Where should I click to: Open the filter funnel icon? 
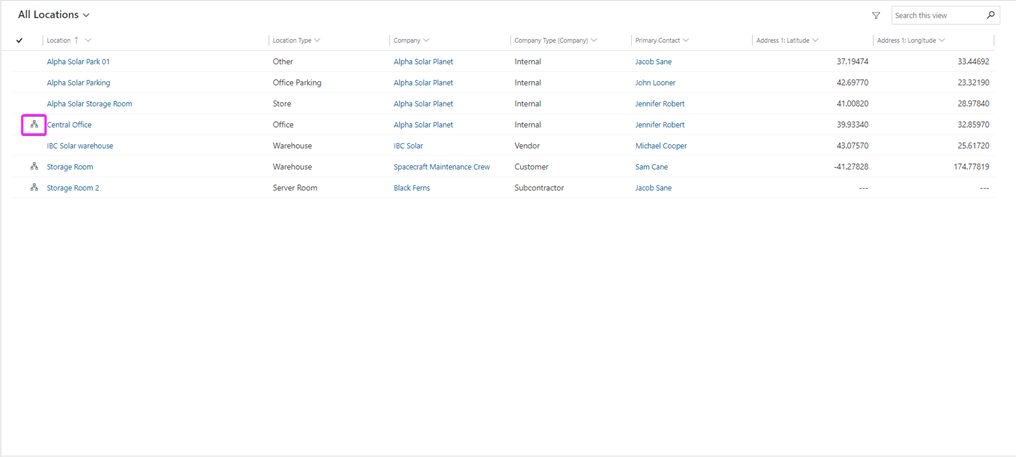(876, 16)
